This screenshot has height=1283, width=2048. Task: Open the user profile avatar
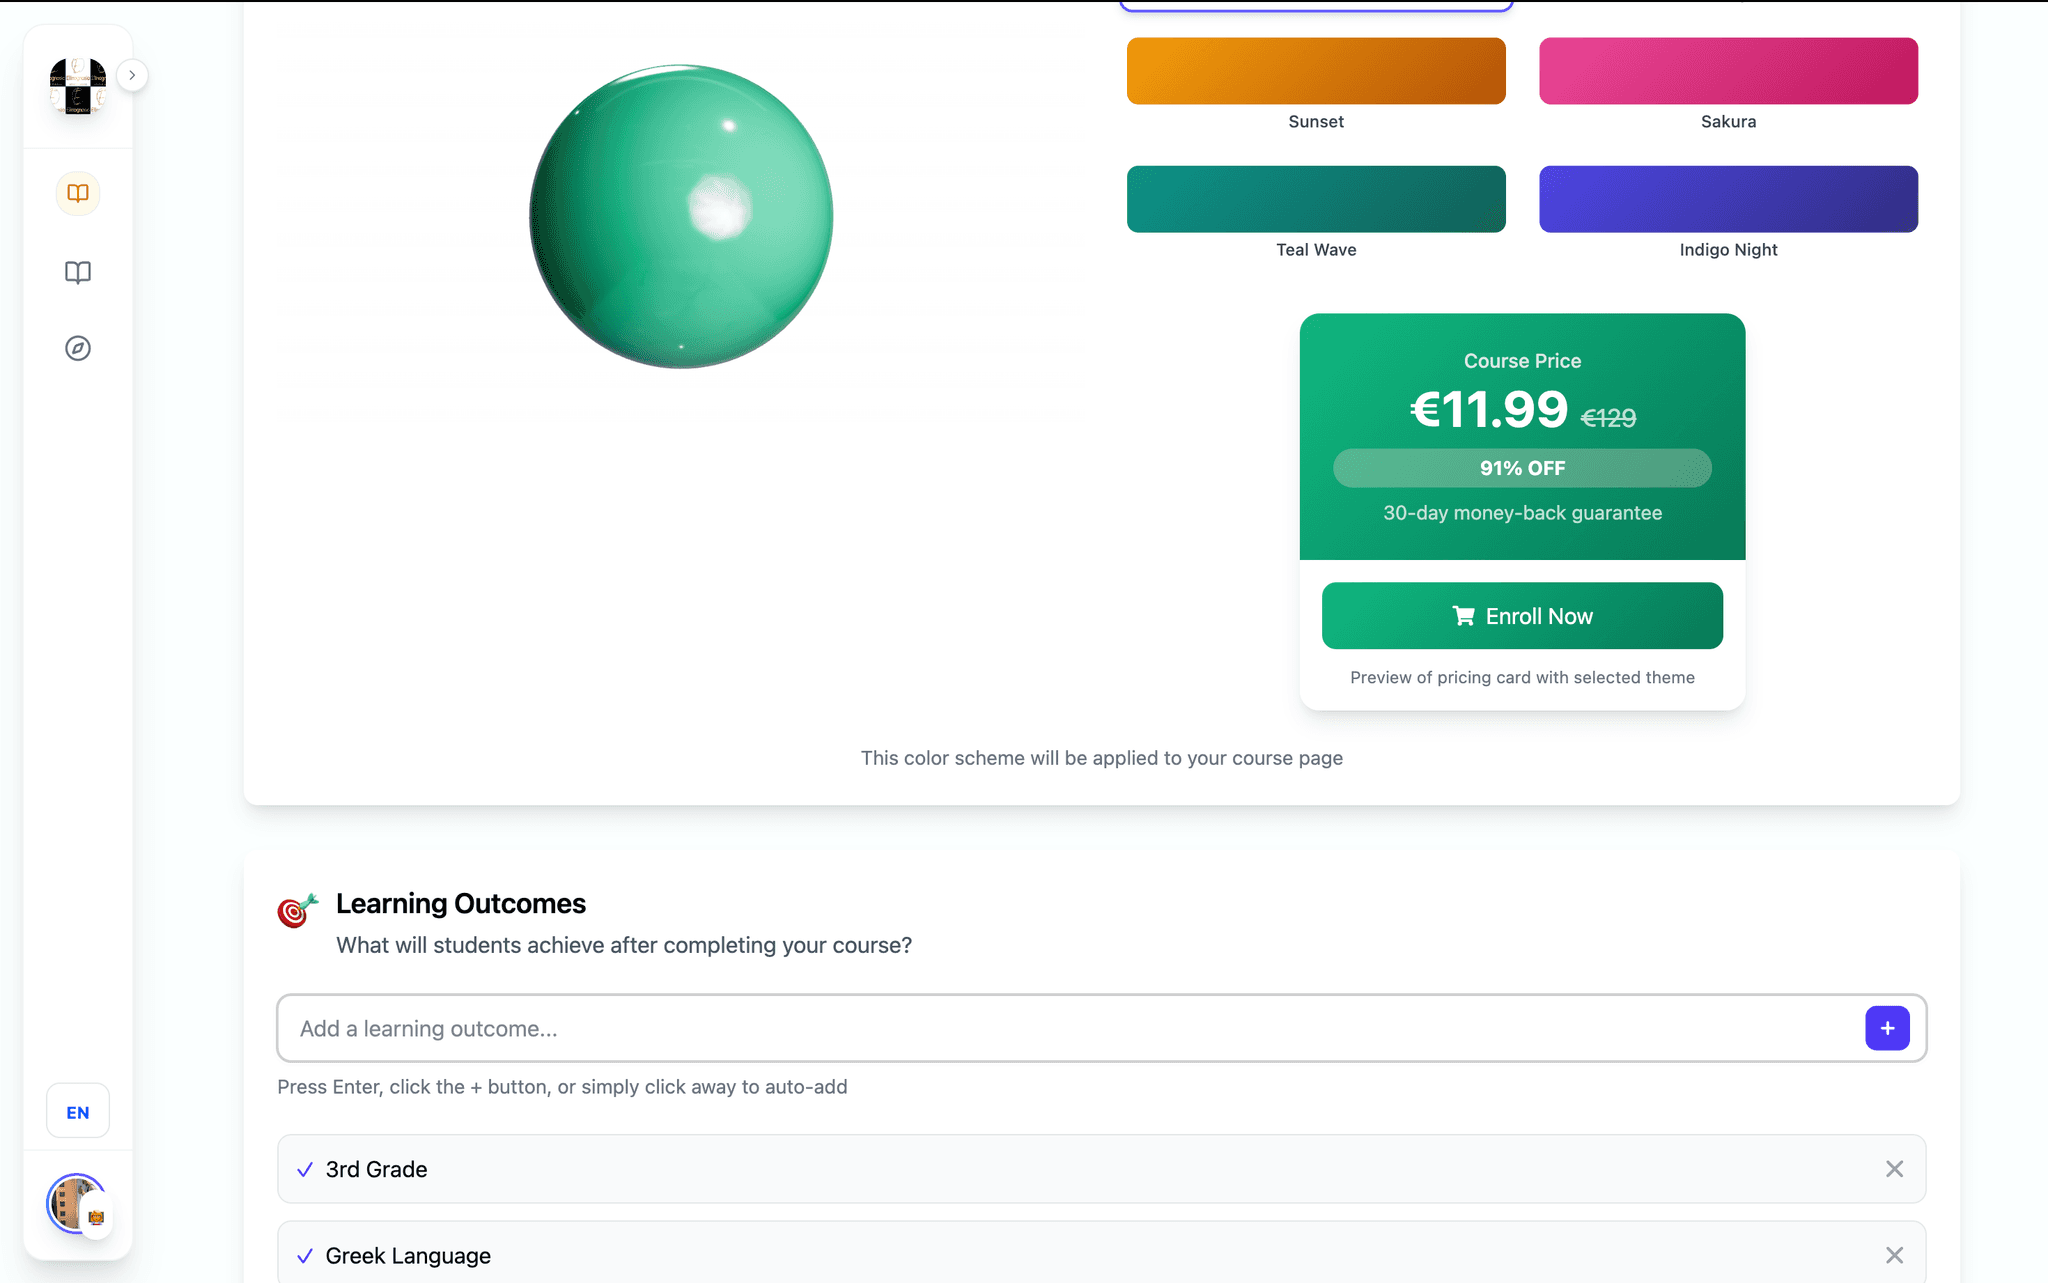pos(76,1203)
